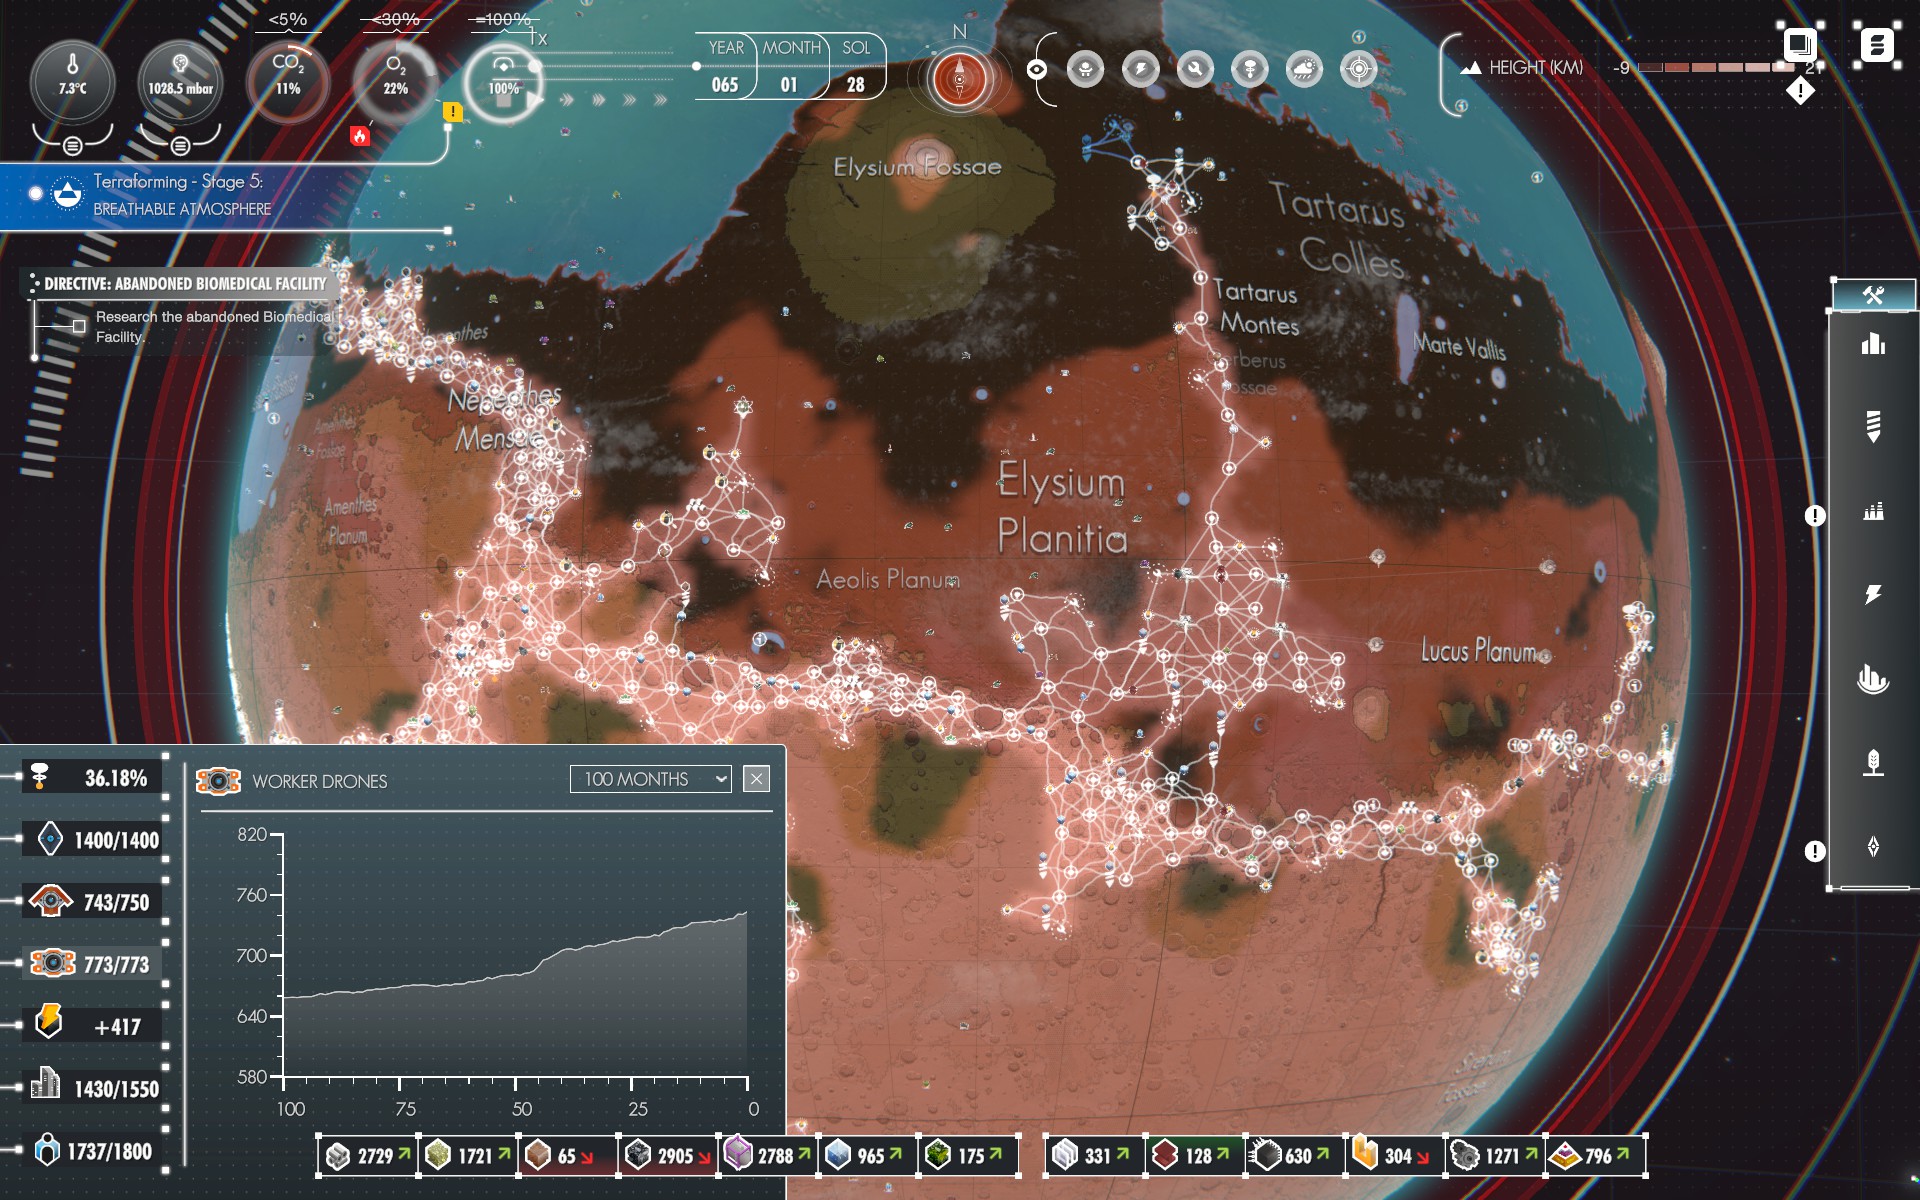Select the maintenance wrench overlay filter
Image resolution: width=1920 pixels, height=1200 pixels.
pyautogui.click(x=1195, y=69)
